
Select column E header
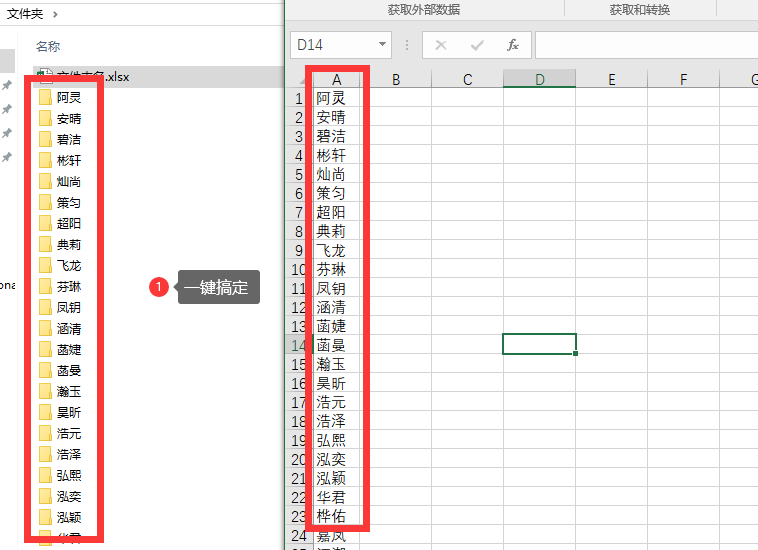612,79
